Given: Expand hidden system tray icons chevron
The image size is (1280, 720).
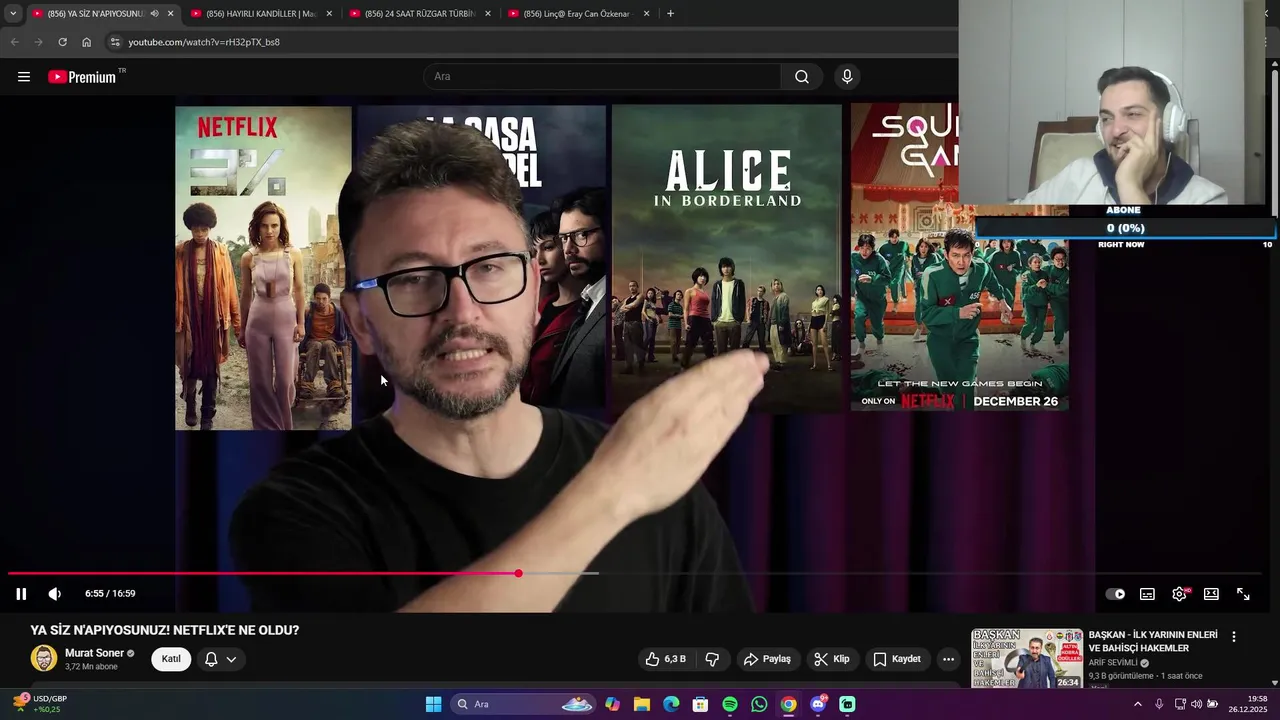Looking at the screenshot, I should (x=1137, y=704).
